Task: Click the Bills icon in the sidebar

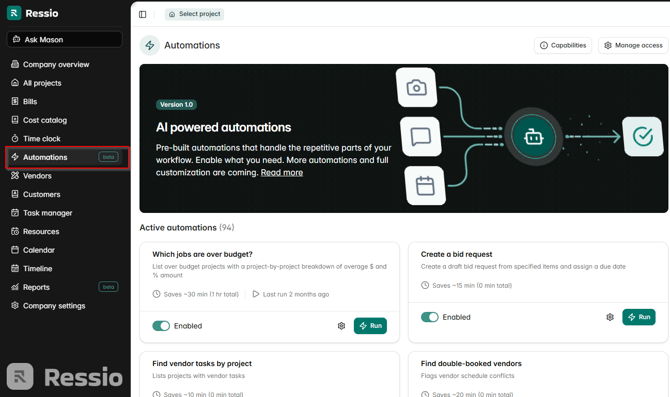Action: click(15, 101)
